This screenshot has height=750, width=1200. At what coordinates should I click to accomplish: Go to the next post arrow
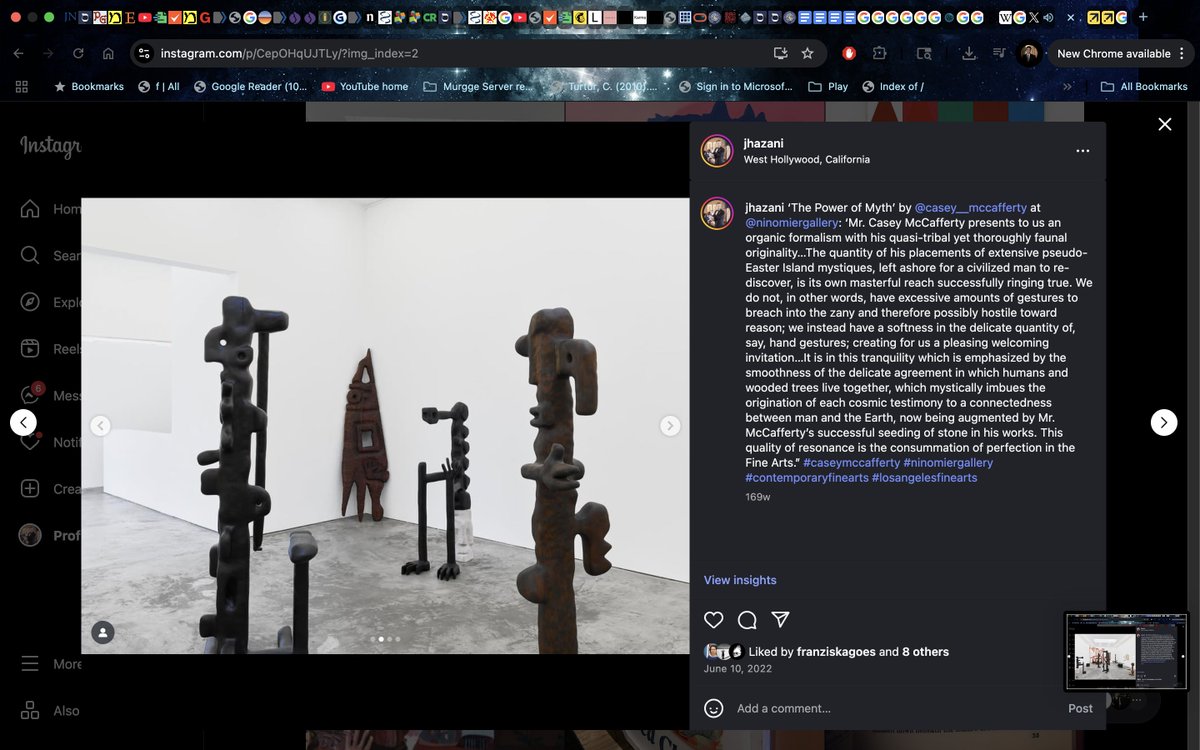pyautogui.click(x=1164, y=422)
